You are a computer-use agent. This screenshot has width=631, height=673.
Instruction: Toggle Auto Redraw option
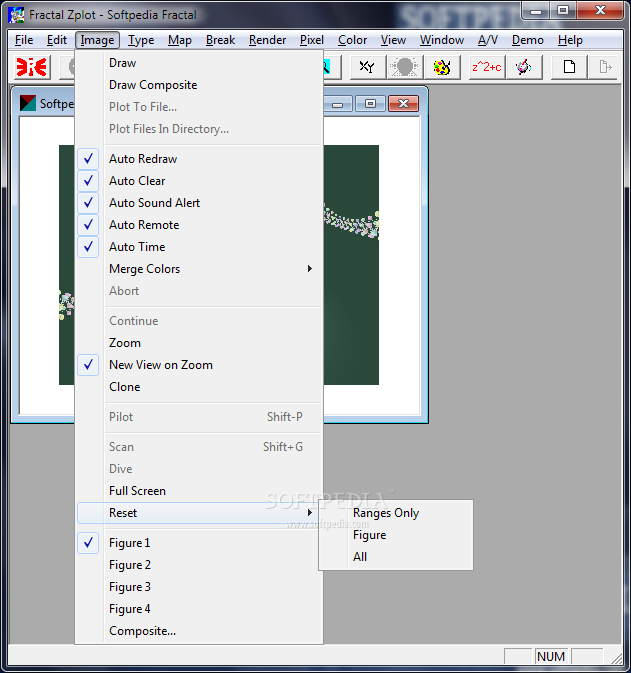point(200,159)
